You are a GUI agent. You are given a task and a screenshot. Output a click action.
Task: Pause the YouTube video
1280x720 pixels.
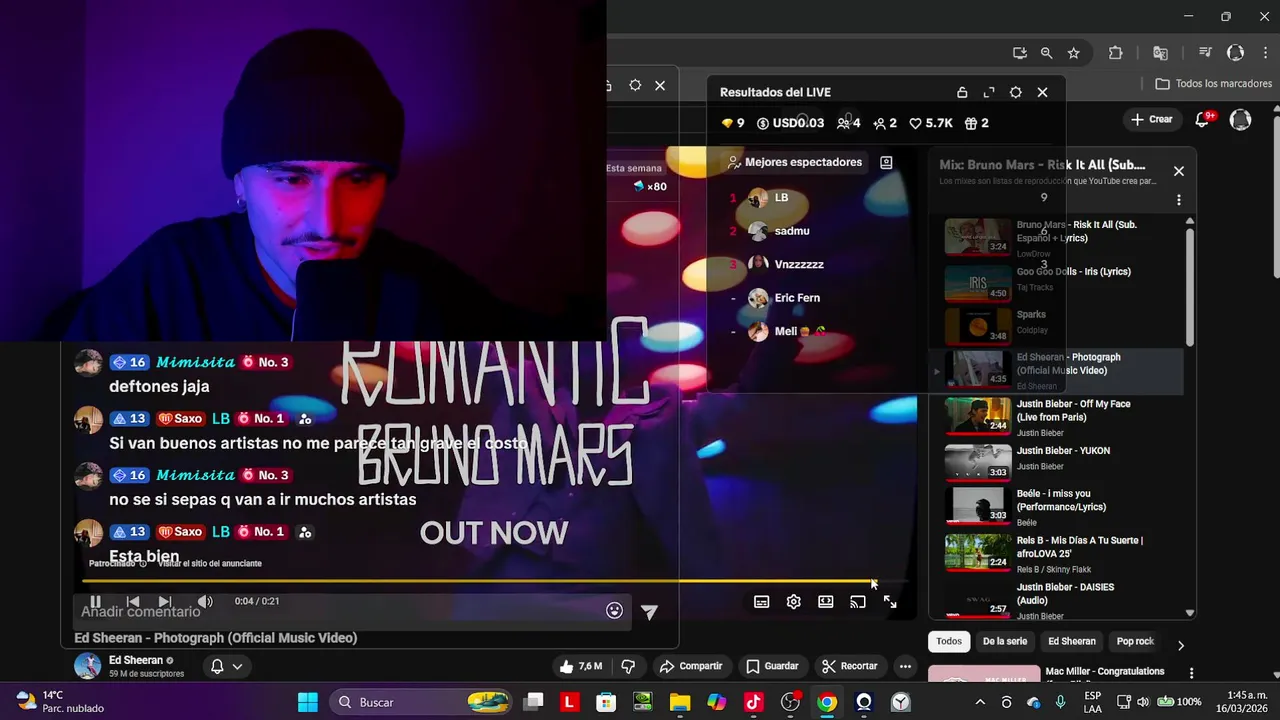tap(95, 601)
